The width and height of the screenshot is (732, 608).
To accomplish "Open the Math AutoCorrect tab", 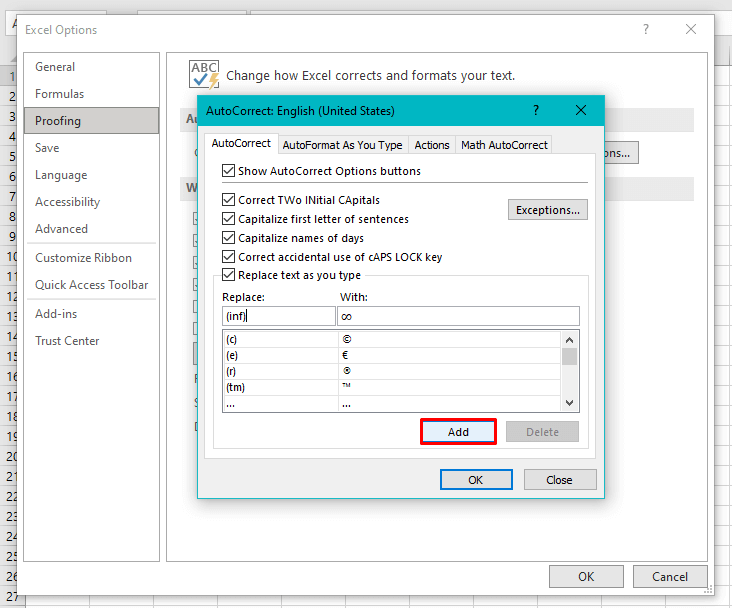I will [504, 145].
